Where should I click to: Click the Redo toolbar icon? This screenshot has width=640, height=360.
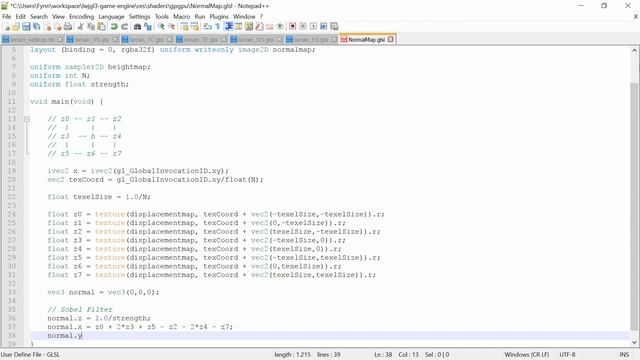(x=124, y=27)
